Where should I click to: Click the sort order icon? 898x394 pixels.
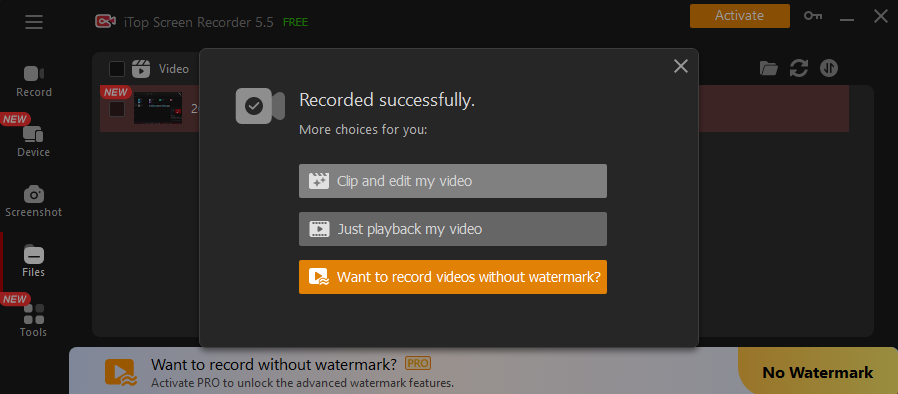point(829,69)
